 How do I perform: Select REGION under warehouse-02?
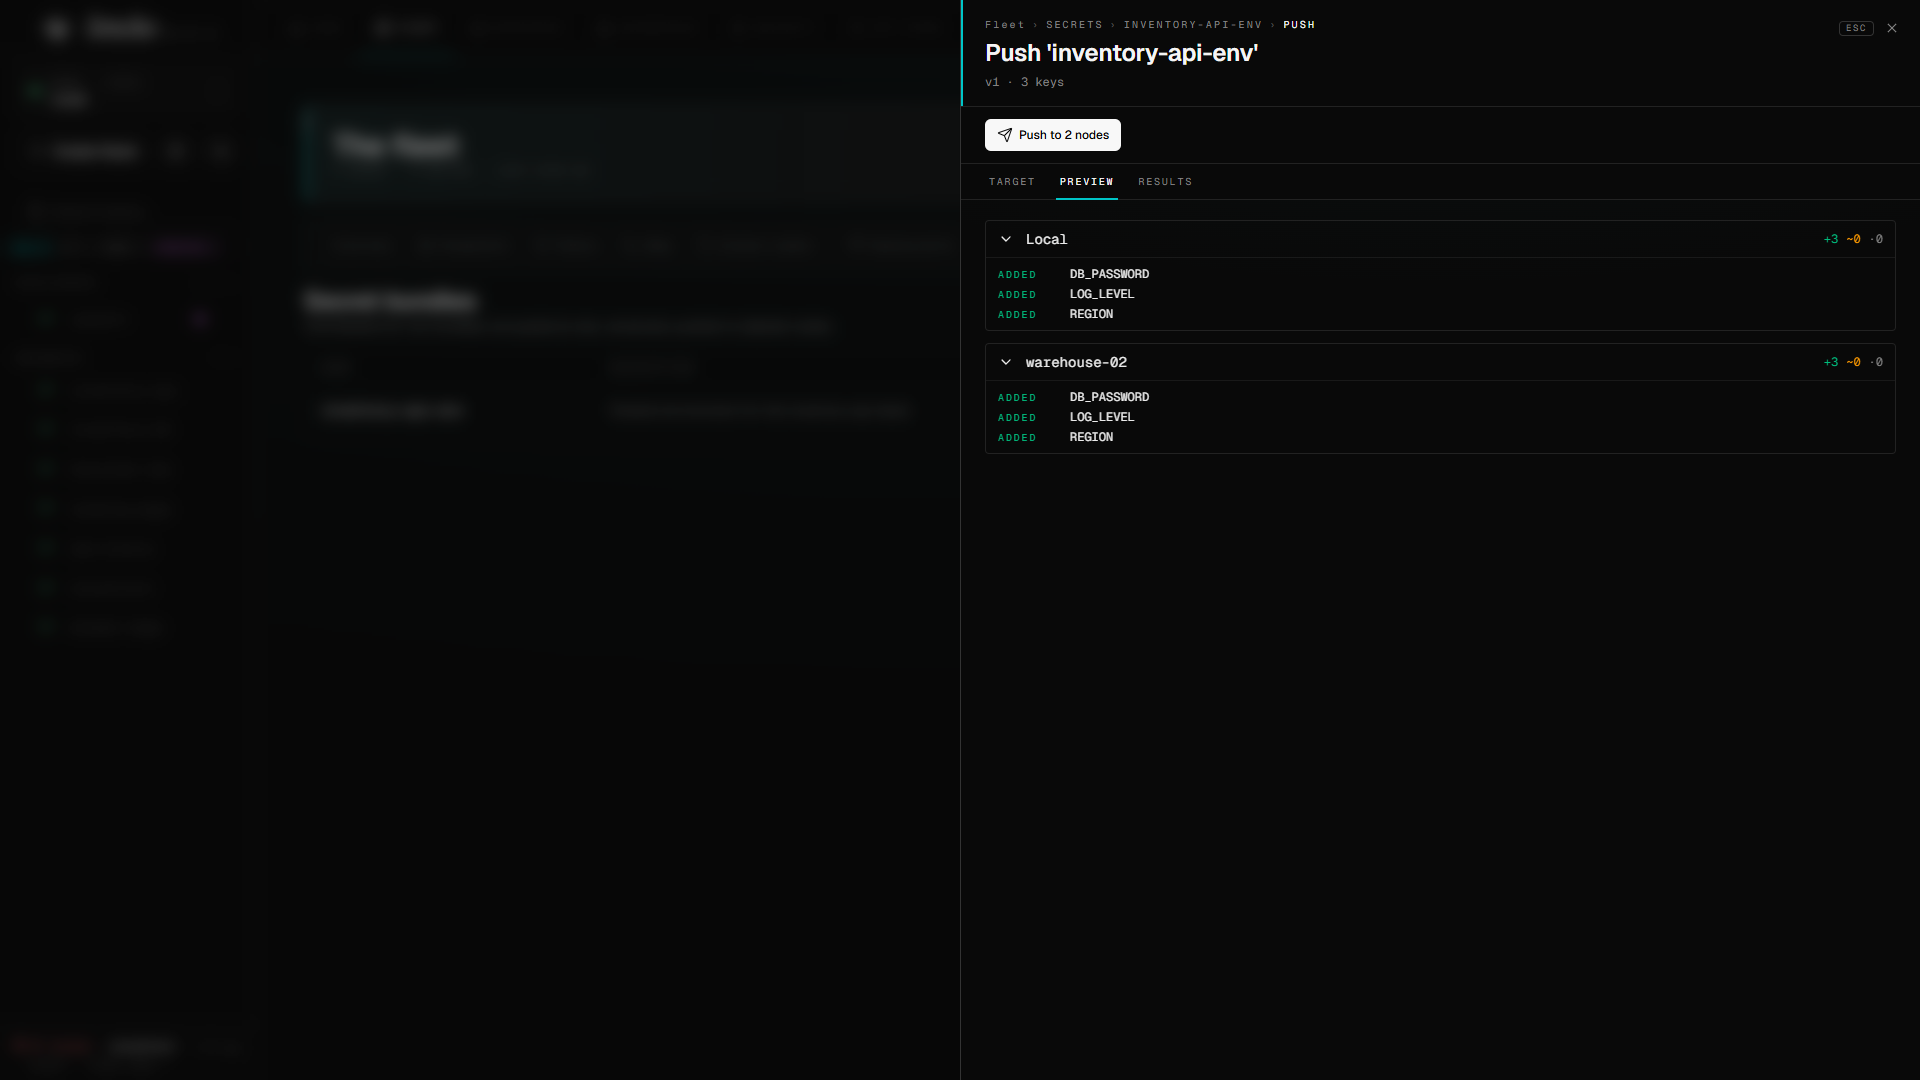[1091, 437]
